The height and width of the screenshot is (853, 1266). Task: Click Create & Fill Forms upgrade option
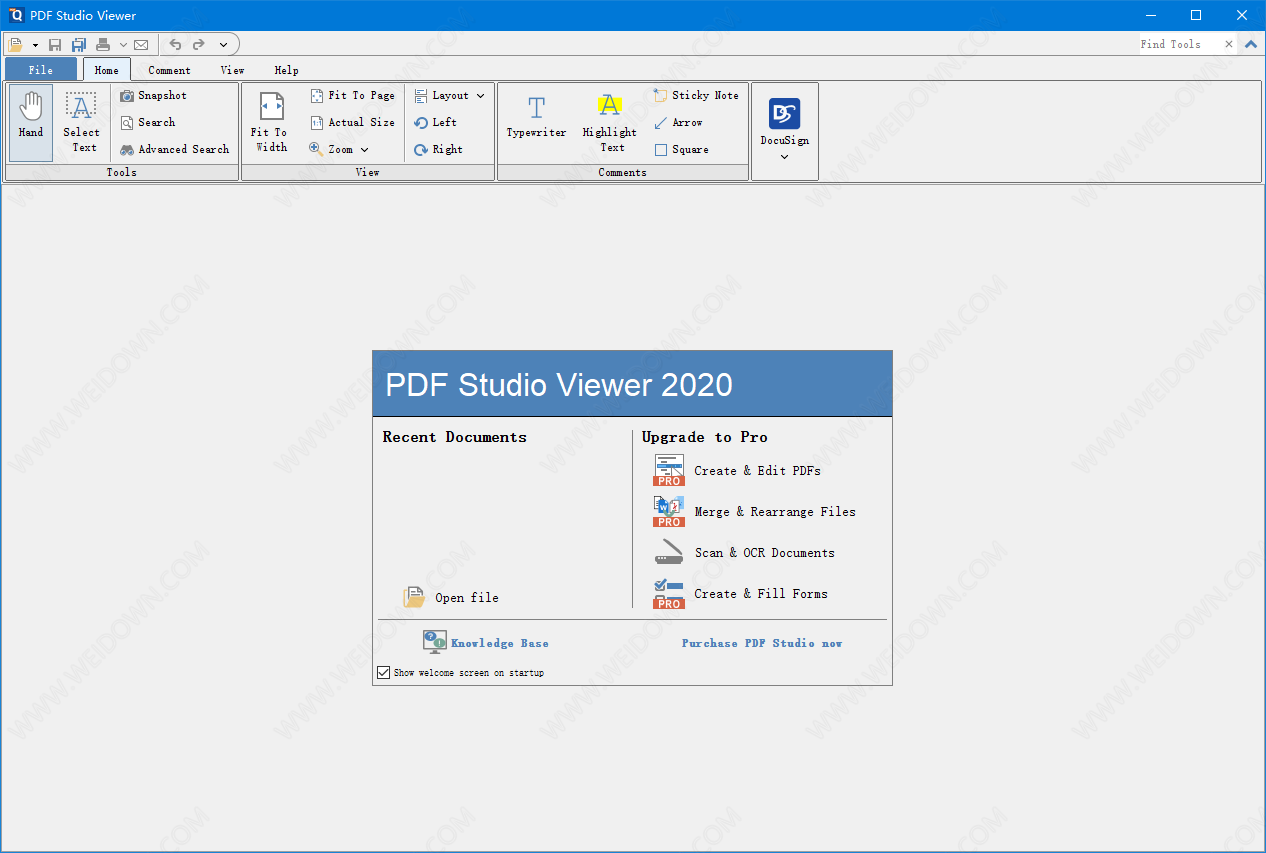point(740,593)
